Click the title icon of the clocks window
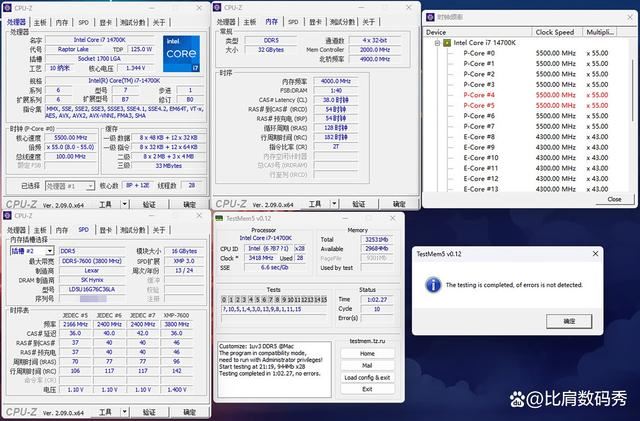Viewport: 640px width, 421px height. [430, 18]
